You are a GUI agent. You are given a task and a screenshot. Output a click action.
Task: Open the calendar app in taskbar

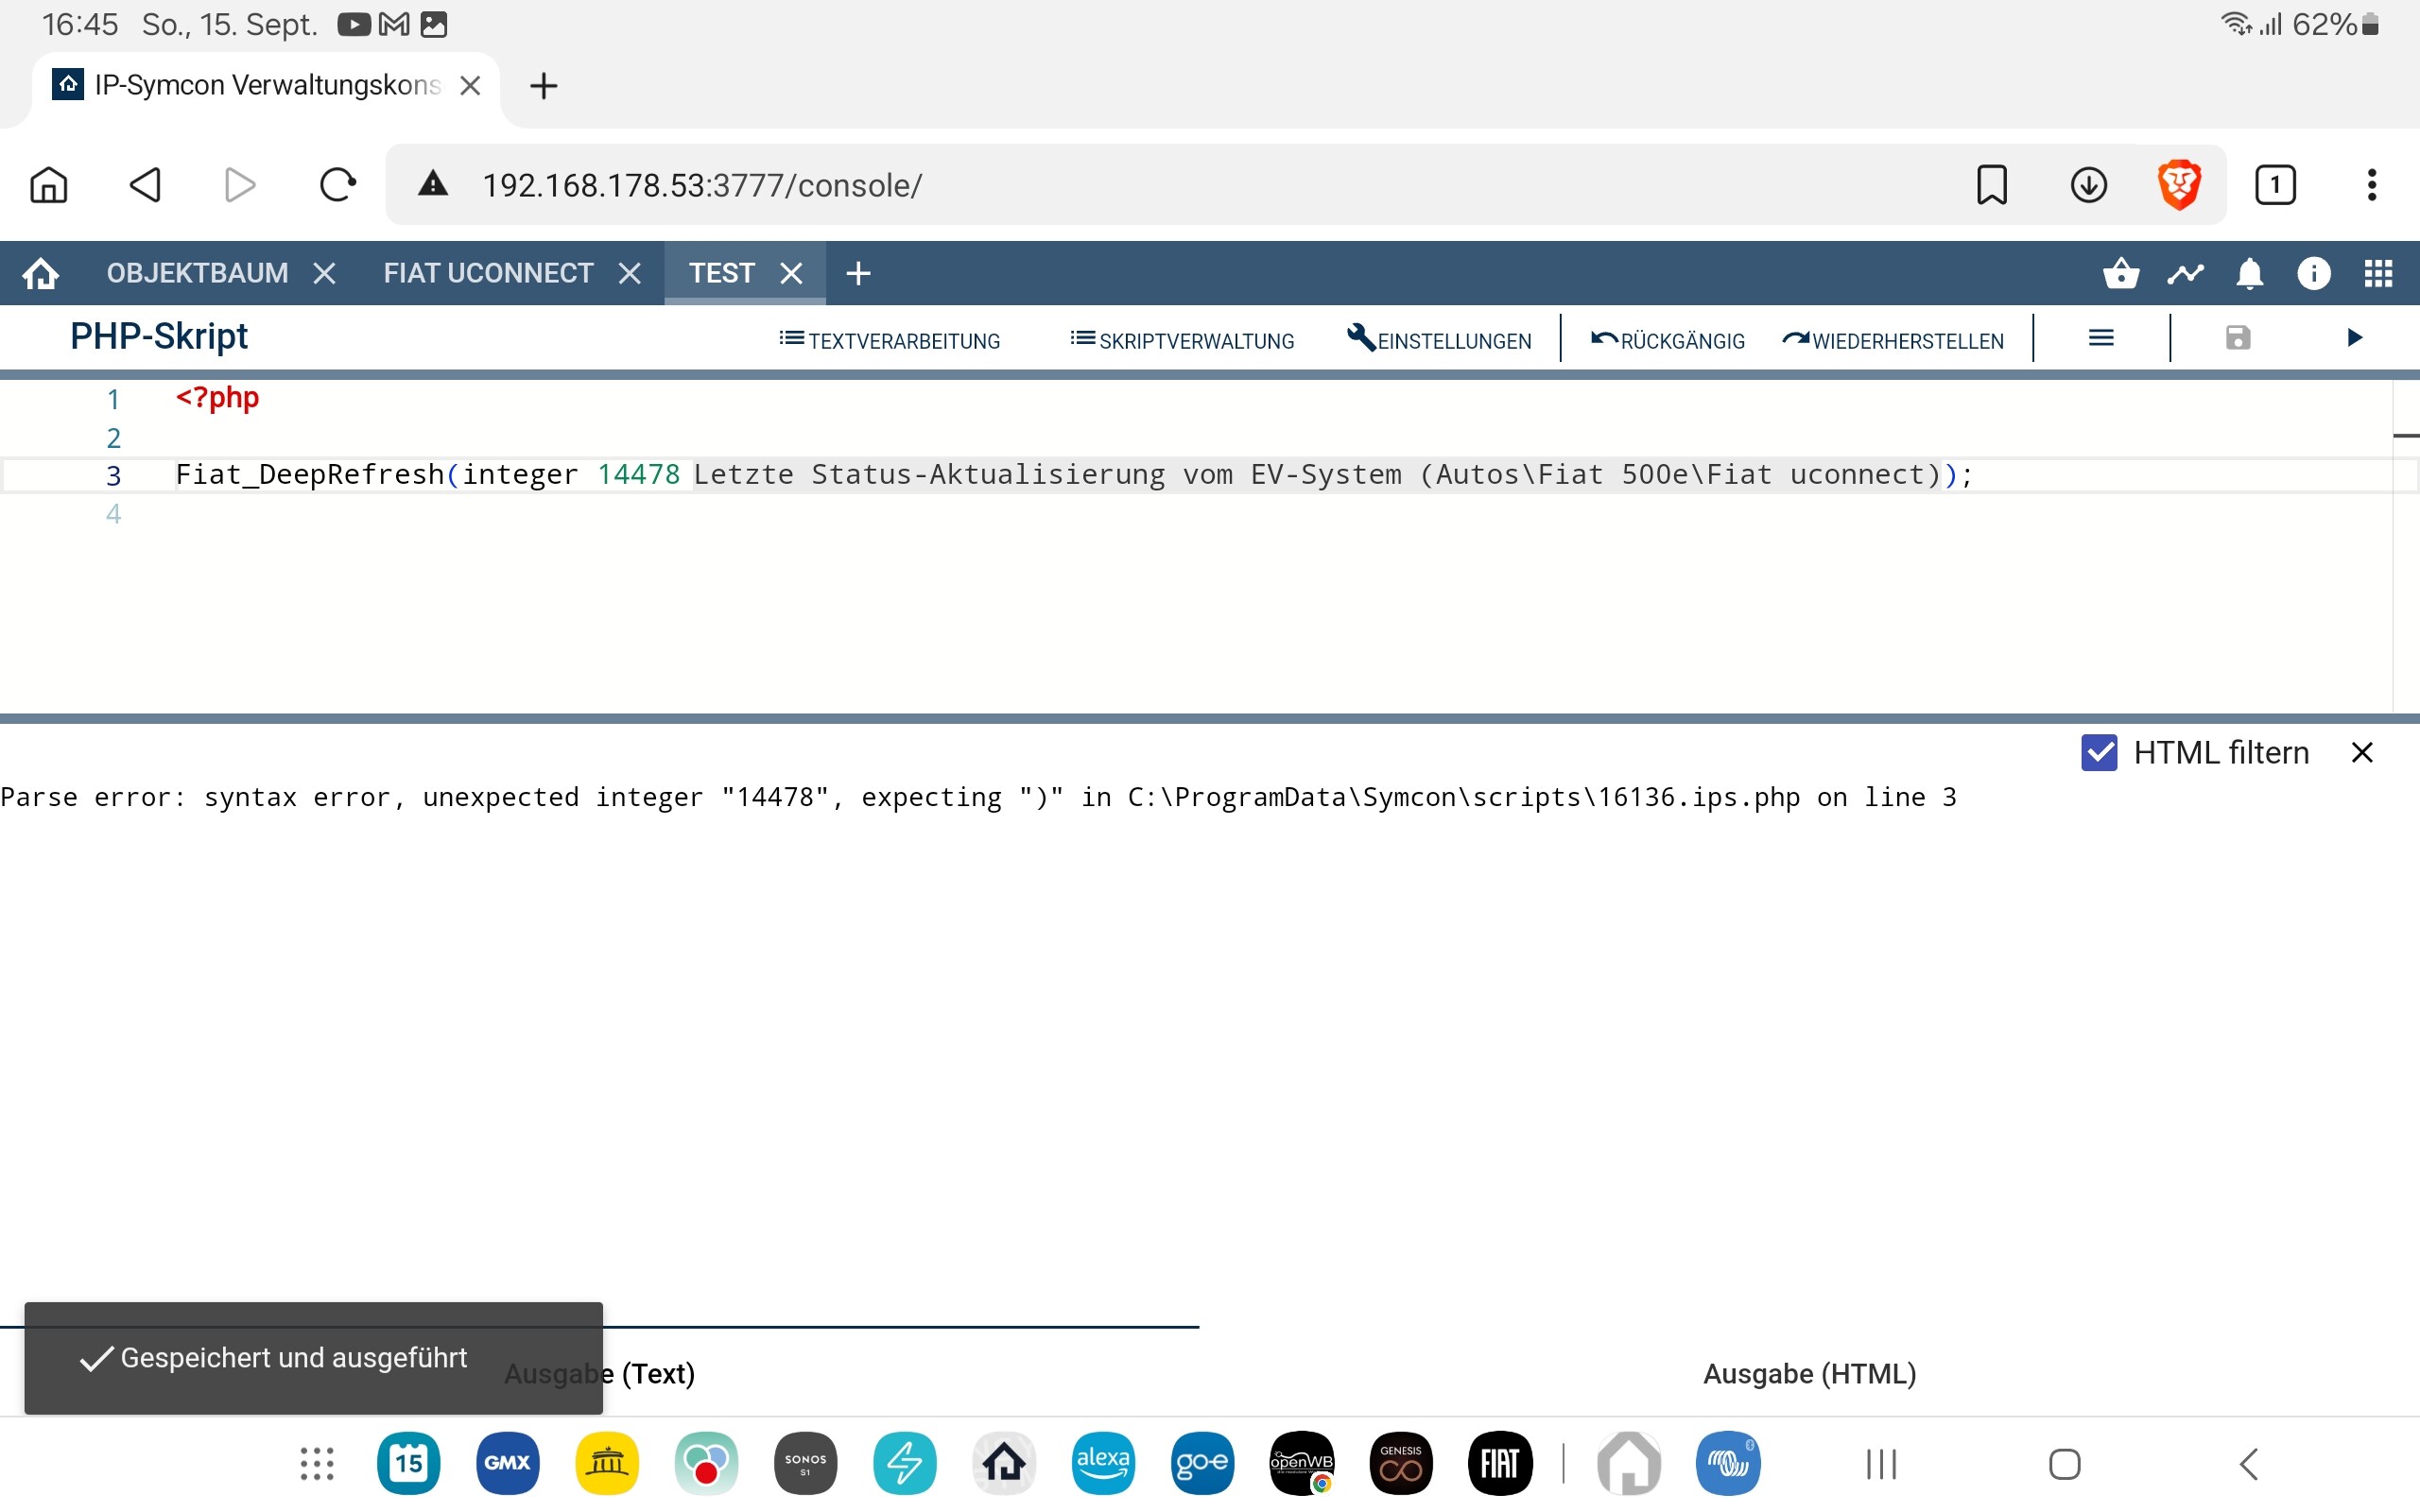pos(408,1464)
